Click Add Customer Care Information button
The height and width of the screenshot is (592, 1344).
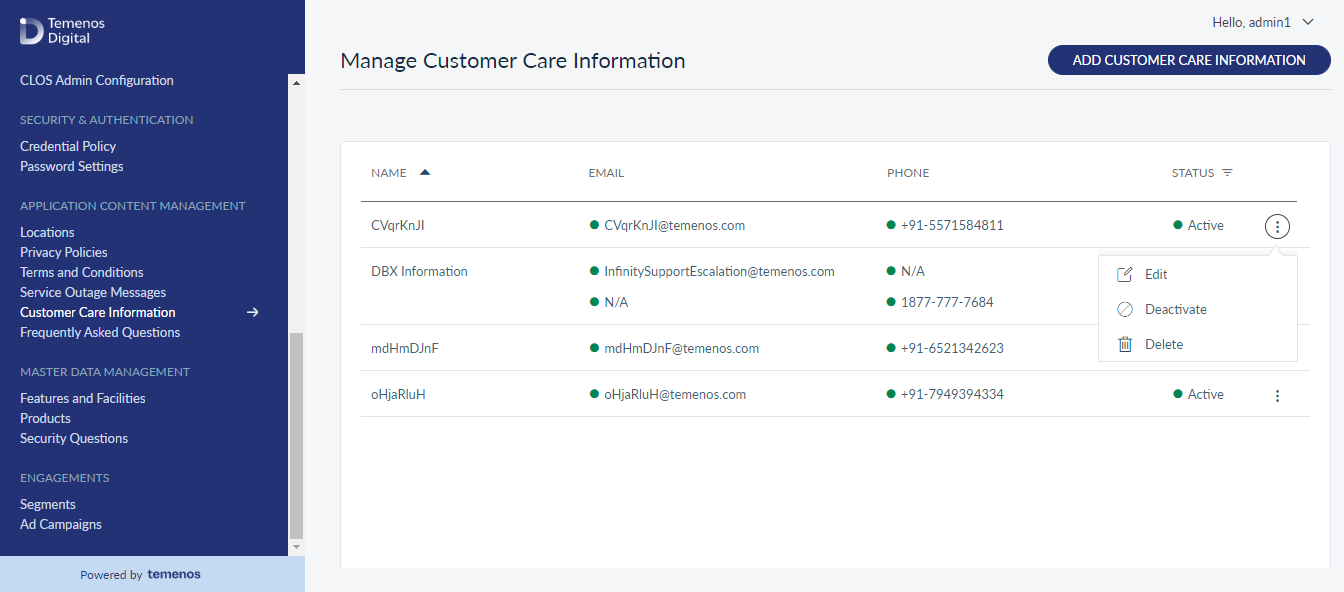click(x=1189, y=60)
